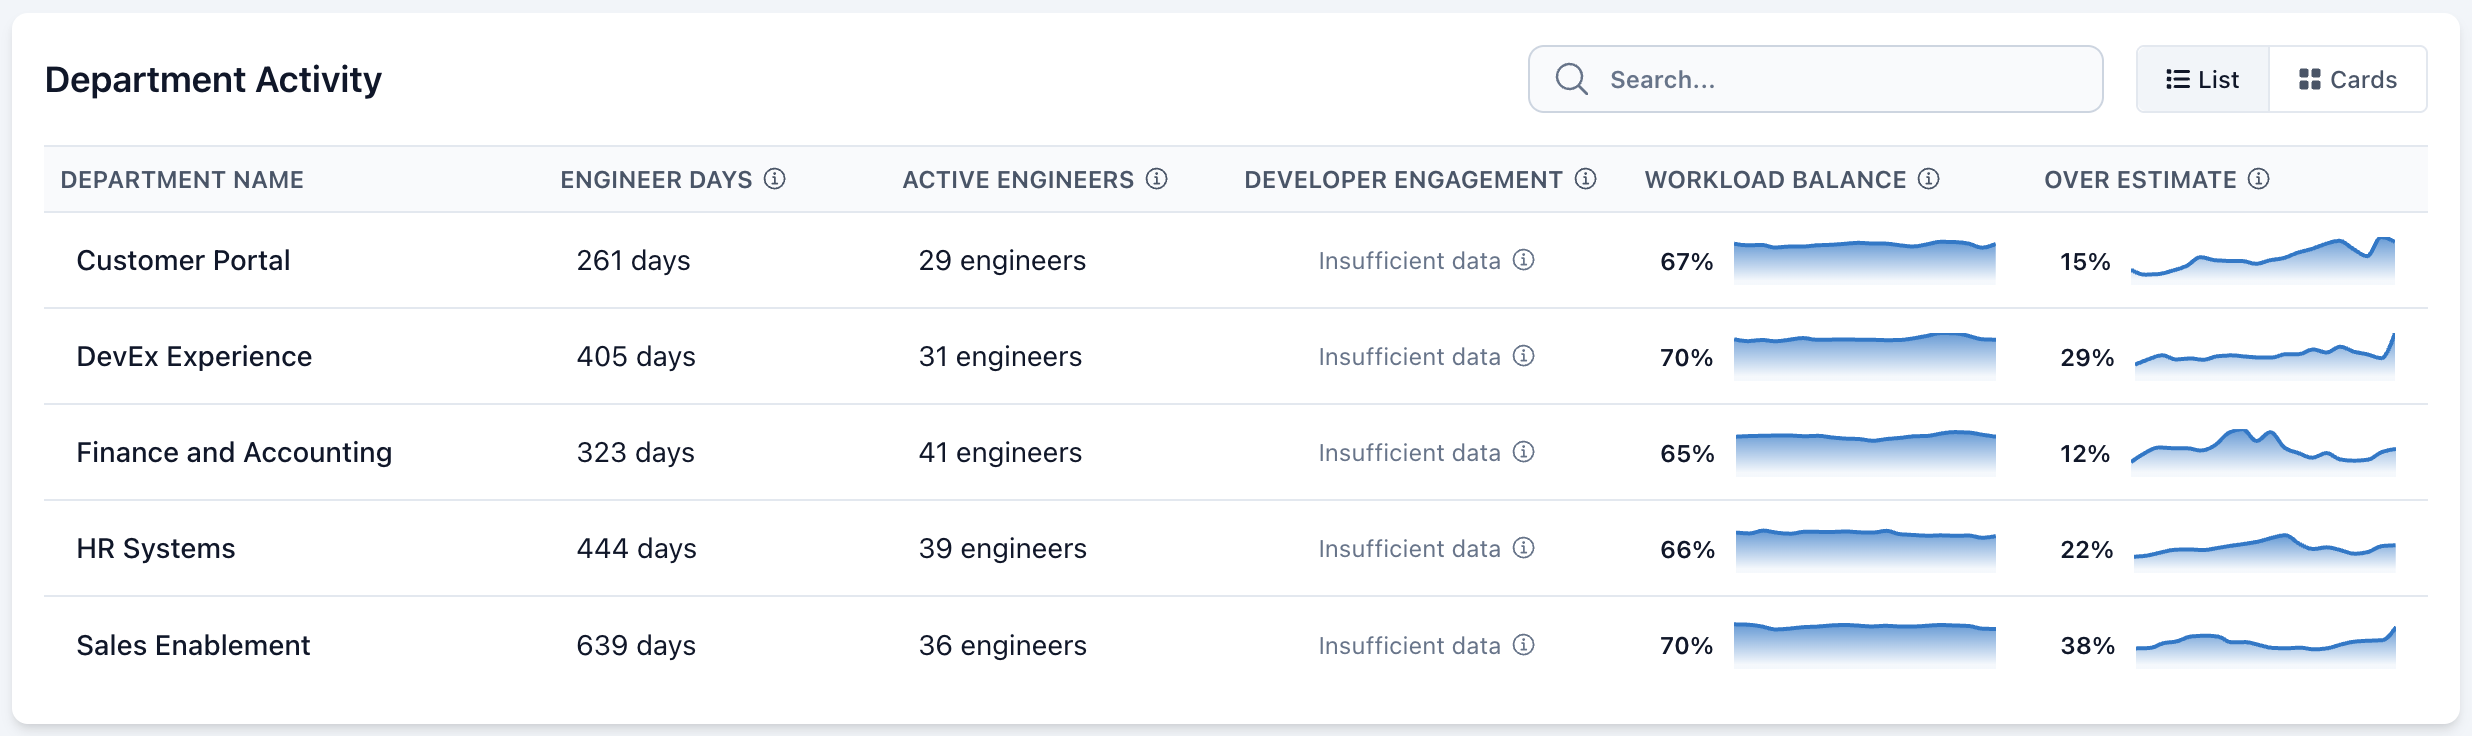Select the '323 days' cell
Viewport: 2472px width, 736px height.
point(636,453)
